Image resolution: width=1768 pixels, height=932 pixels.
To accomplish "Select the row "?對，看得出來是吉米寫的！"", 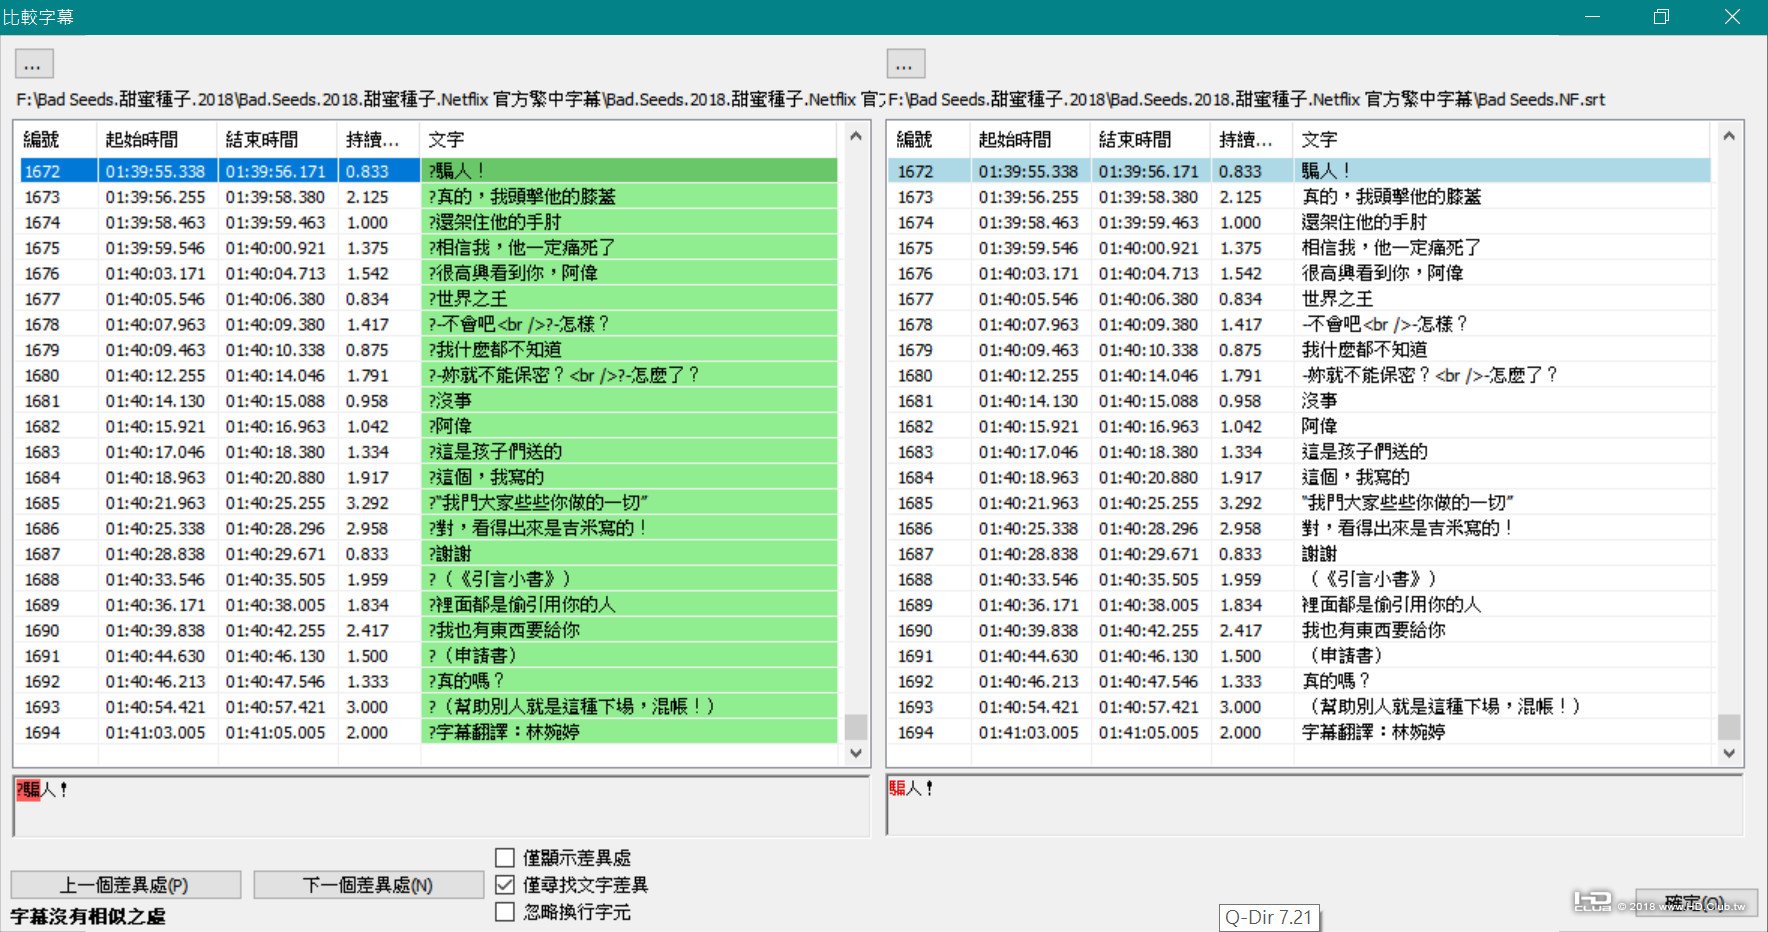I will (x=428, y=528).
